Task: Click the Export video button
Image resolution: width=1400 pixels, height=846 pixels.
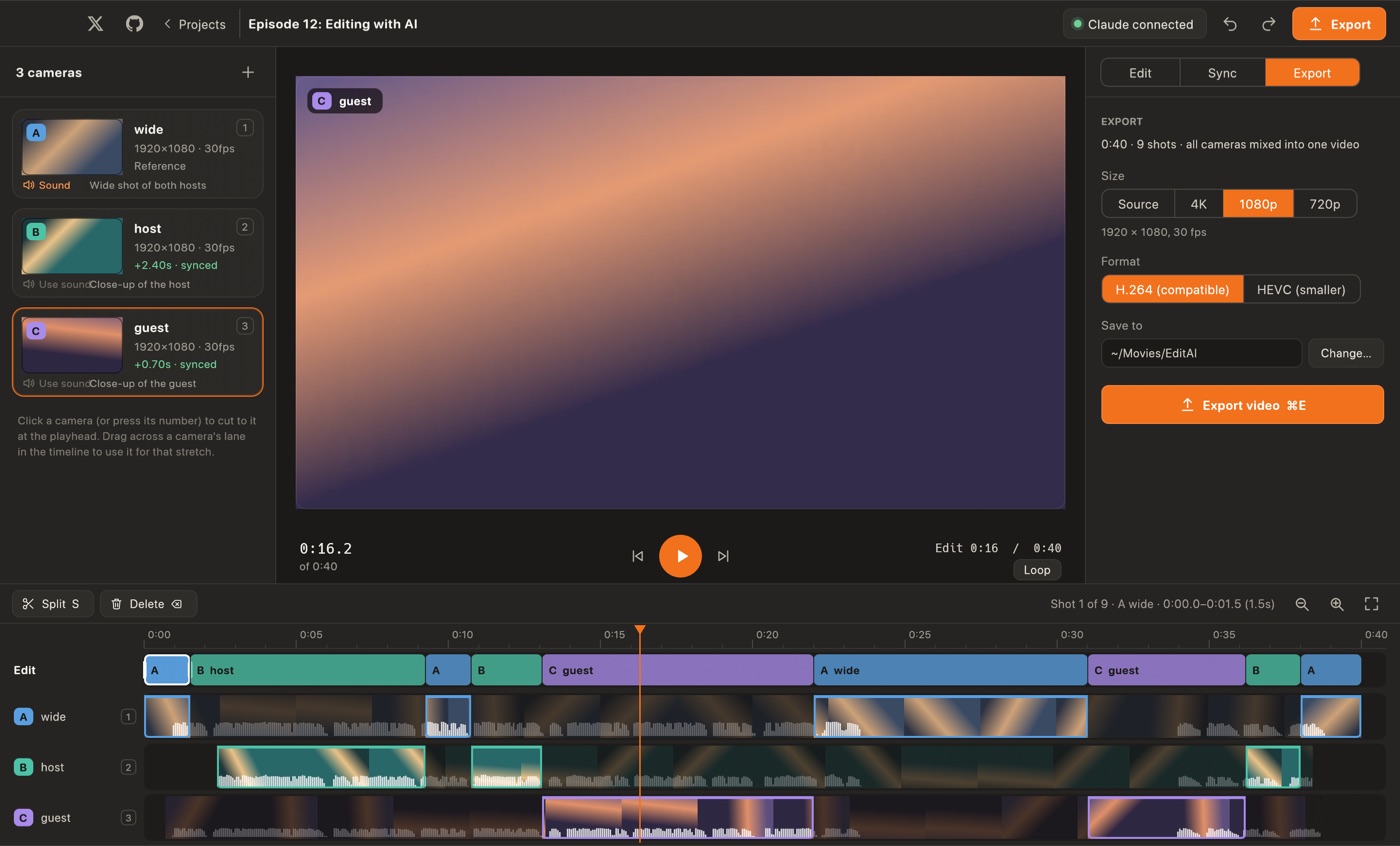Action: point(1242,405)
